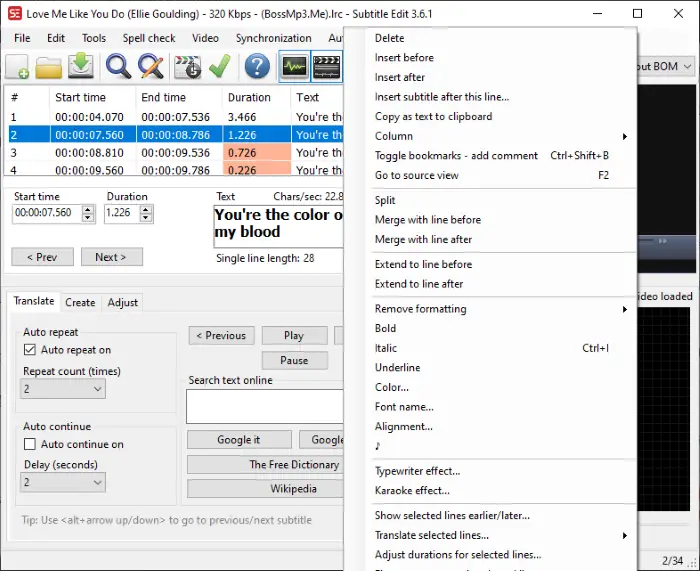This screenshot has width=700, height=571.
Task: Open the Synchronization menu
Action: (x=274, y=38)
